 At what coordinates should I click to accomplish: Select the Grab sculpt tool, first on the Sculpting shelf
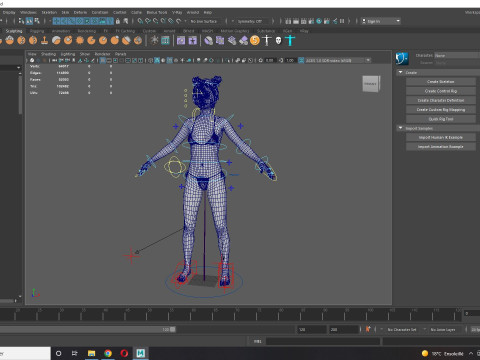(x=10, y=41)
